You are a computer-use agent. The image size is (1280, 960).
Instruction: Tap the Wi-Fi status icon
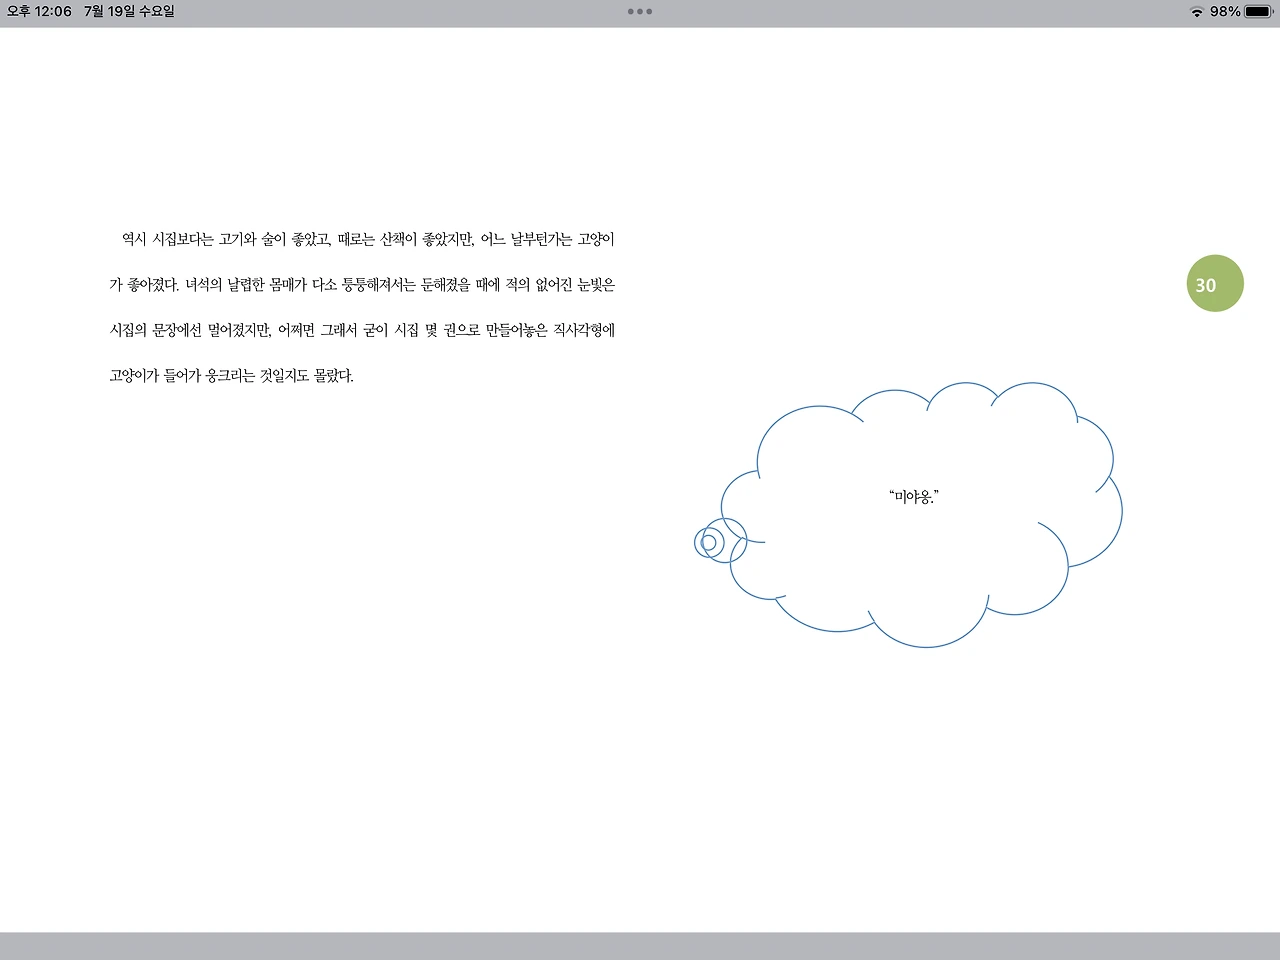pos(1197,13)
